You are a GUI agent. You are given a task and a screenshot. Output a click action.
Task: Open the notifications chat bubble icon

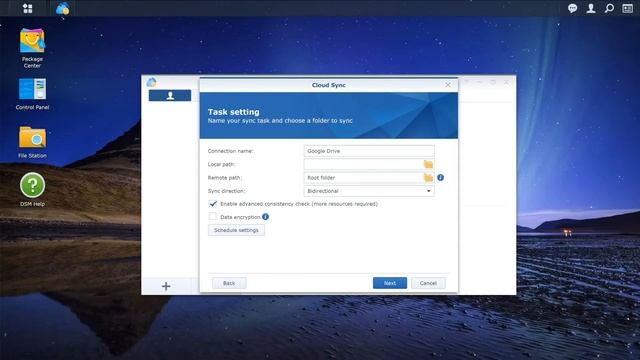[572, 8]
